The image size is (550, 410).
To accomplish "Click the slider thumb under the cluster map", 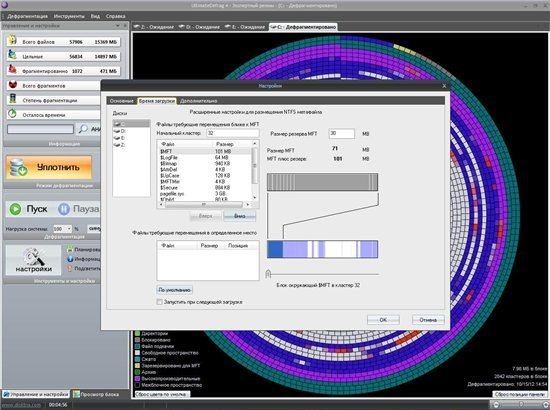I will point(268,274).
